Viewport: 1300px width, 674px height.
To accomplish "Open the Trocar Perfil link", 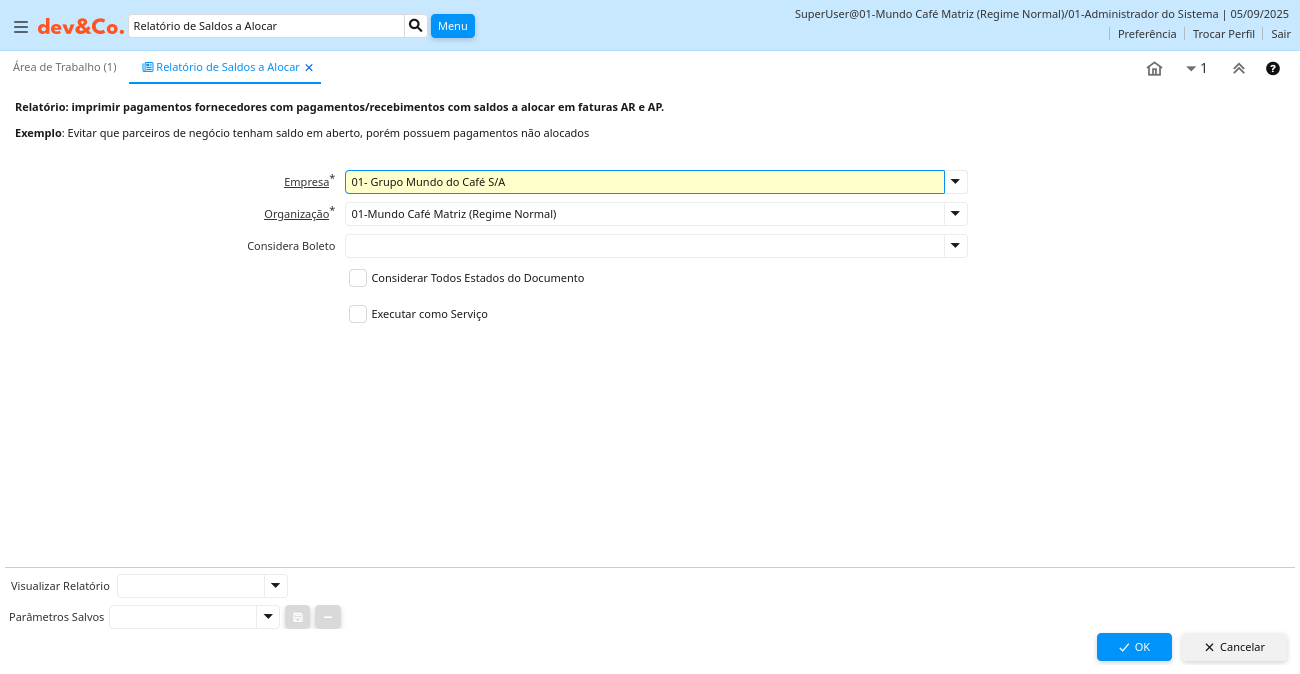I will point(1223,34).
